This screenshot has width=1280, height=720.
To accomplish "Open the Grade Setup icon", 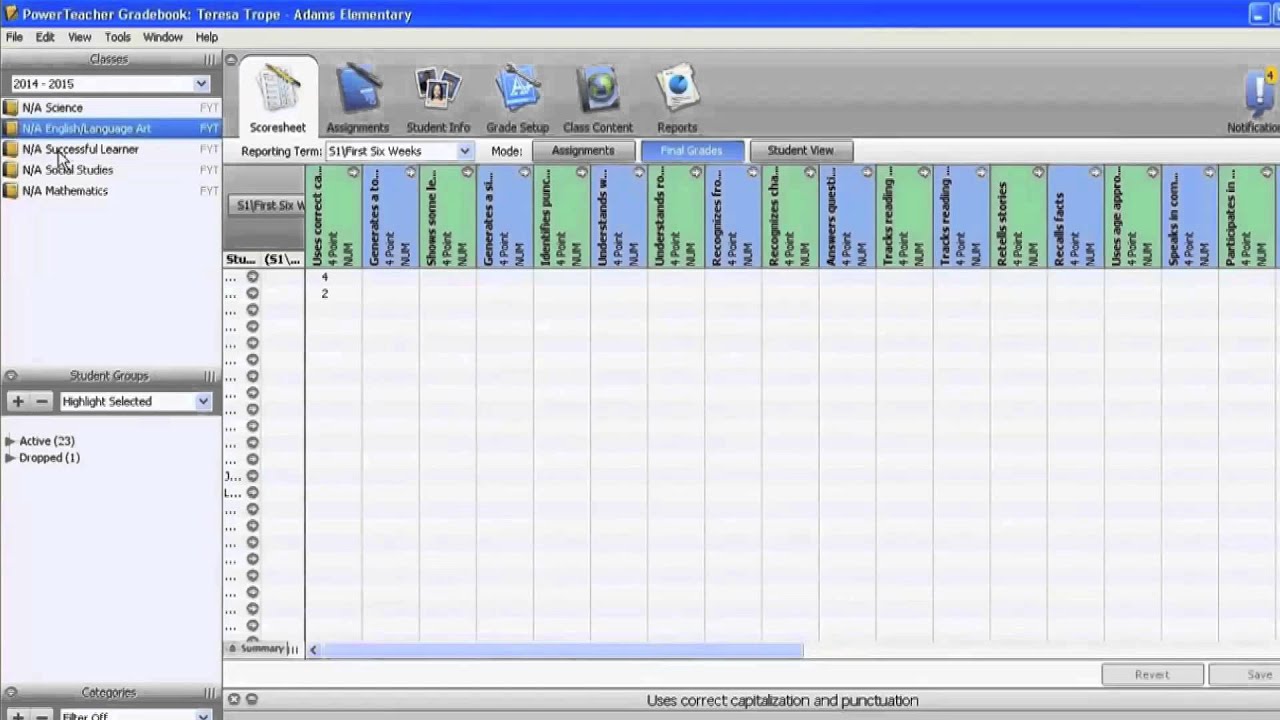I will click(x=517, y=90).
